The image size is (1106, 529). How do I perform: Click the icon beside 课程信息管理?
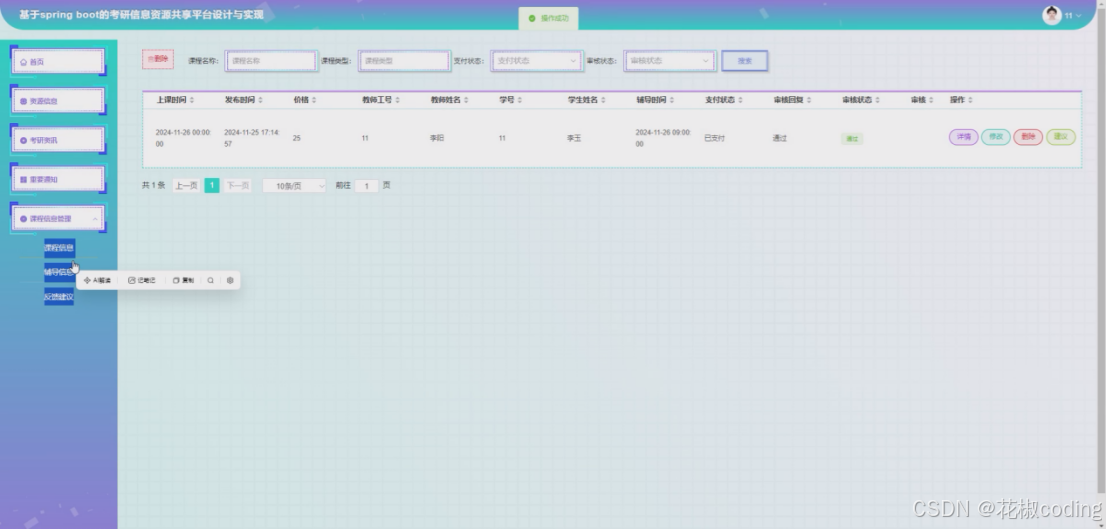click(23, 219)
